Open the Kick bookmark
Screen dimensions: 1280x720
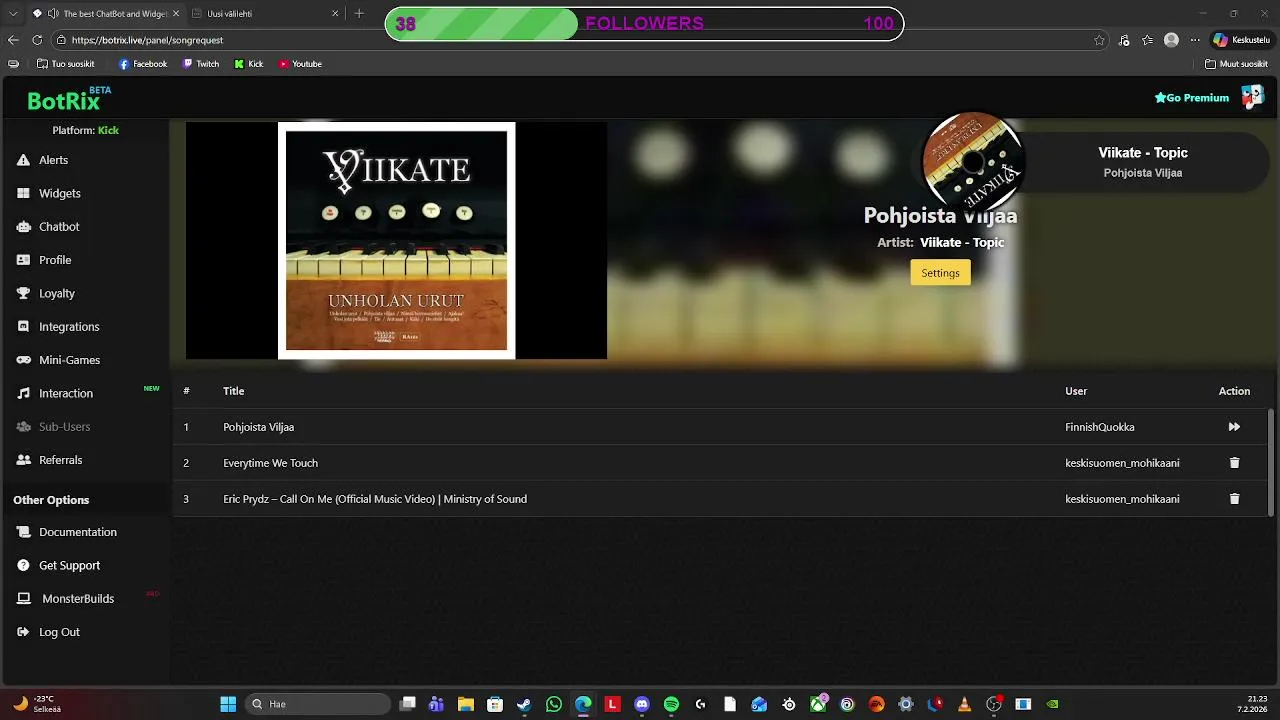coord(249,64)
